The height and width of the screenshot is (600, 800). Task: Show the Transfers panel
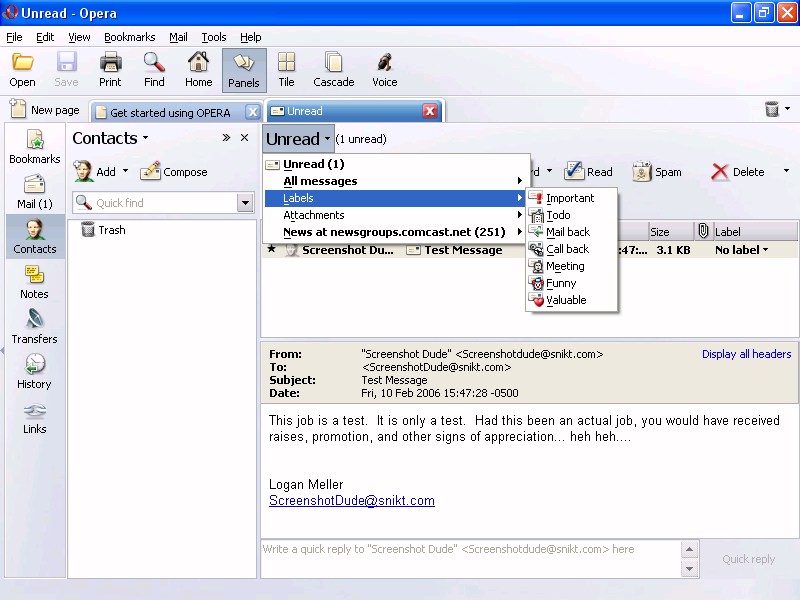(34, 327)
